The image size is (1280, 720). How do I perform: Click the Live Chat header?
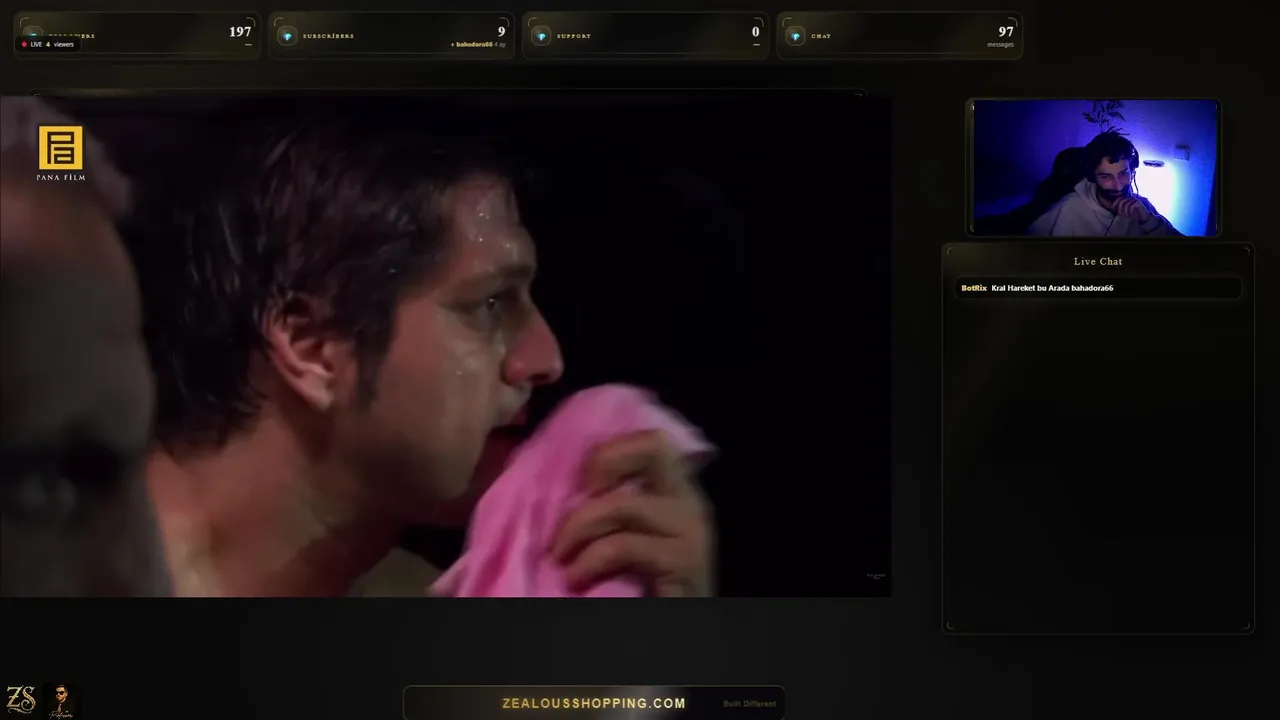(x=1098, y=261)
